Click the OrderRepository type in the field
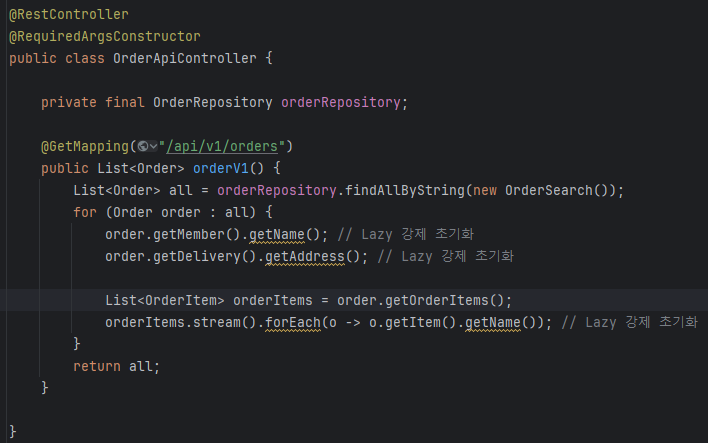Screen dimensions: 708x443 click(213, 103)
